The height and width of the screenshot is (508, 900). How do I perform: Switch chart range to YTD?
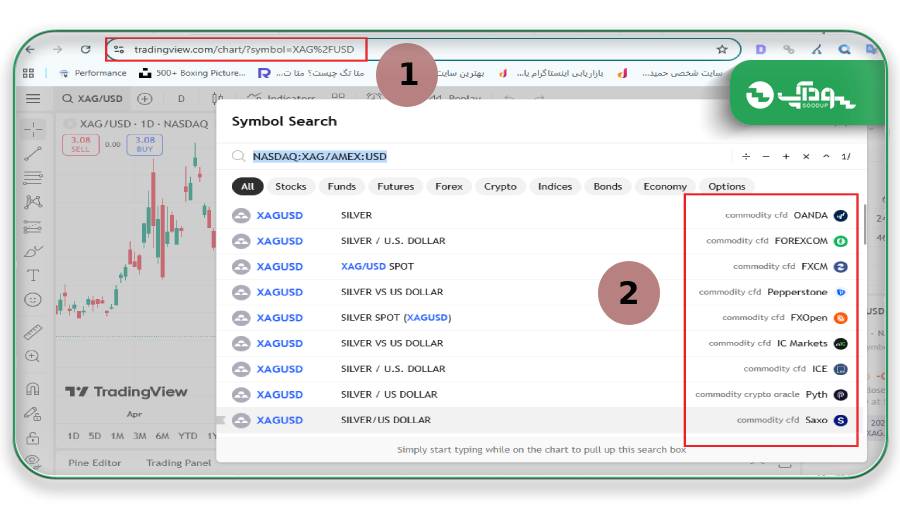click(x=188, y=436)
